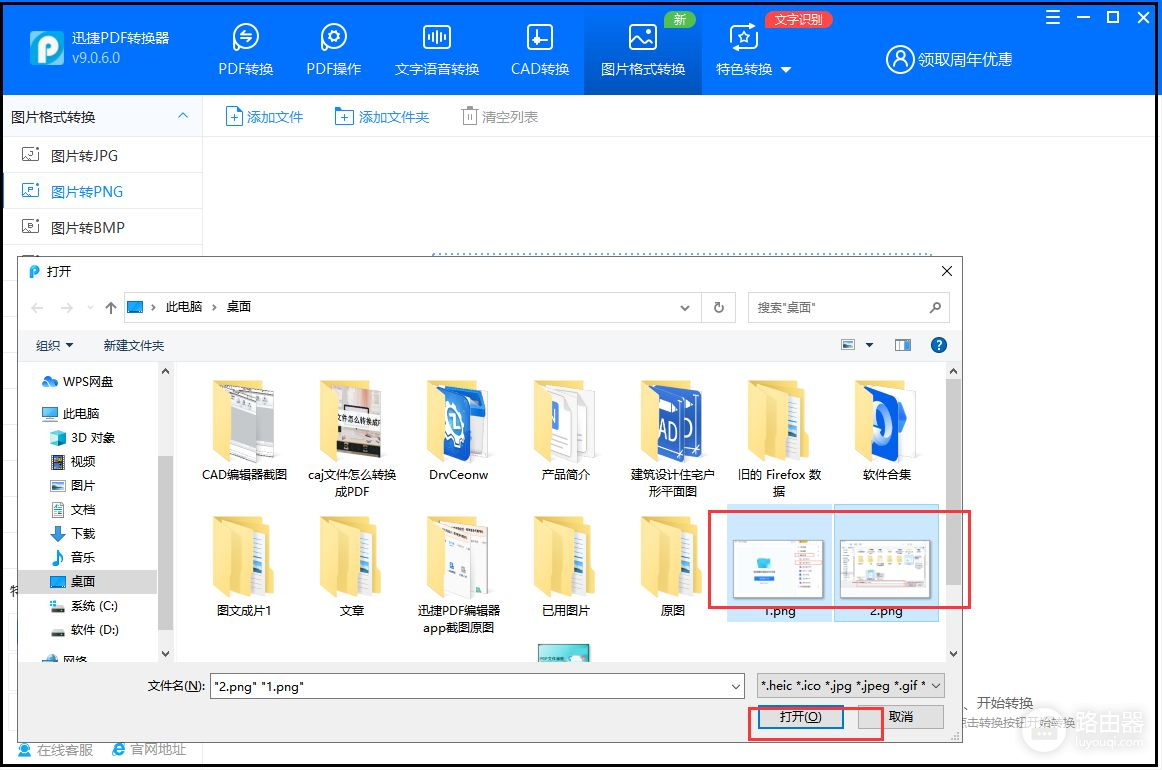Close the 打开 file dialog
Viewport: 1162px width, 770px height.
tap(946, 271)
